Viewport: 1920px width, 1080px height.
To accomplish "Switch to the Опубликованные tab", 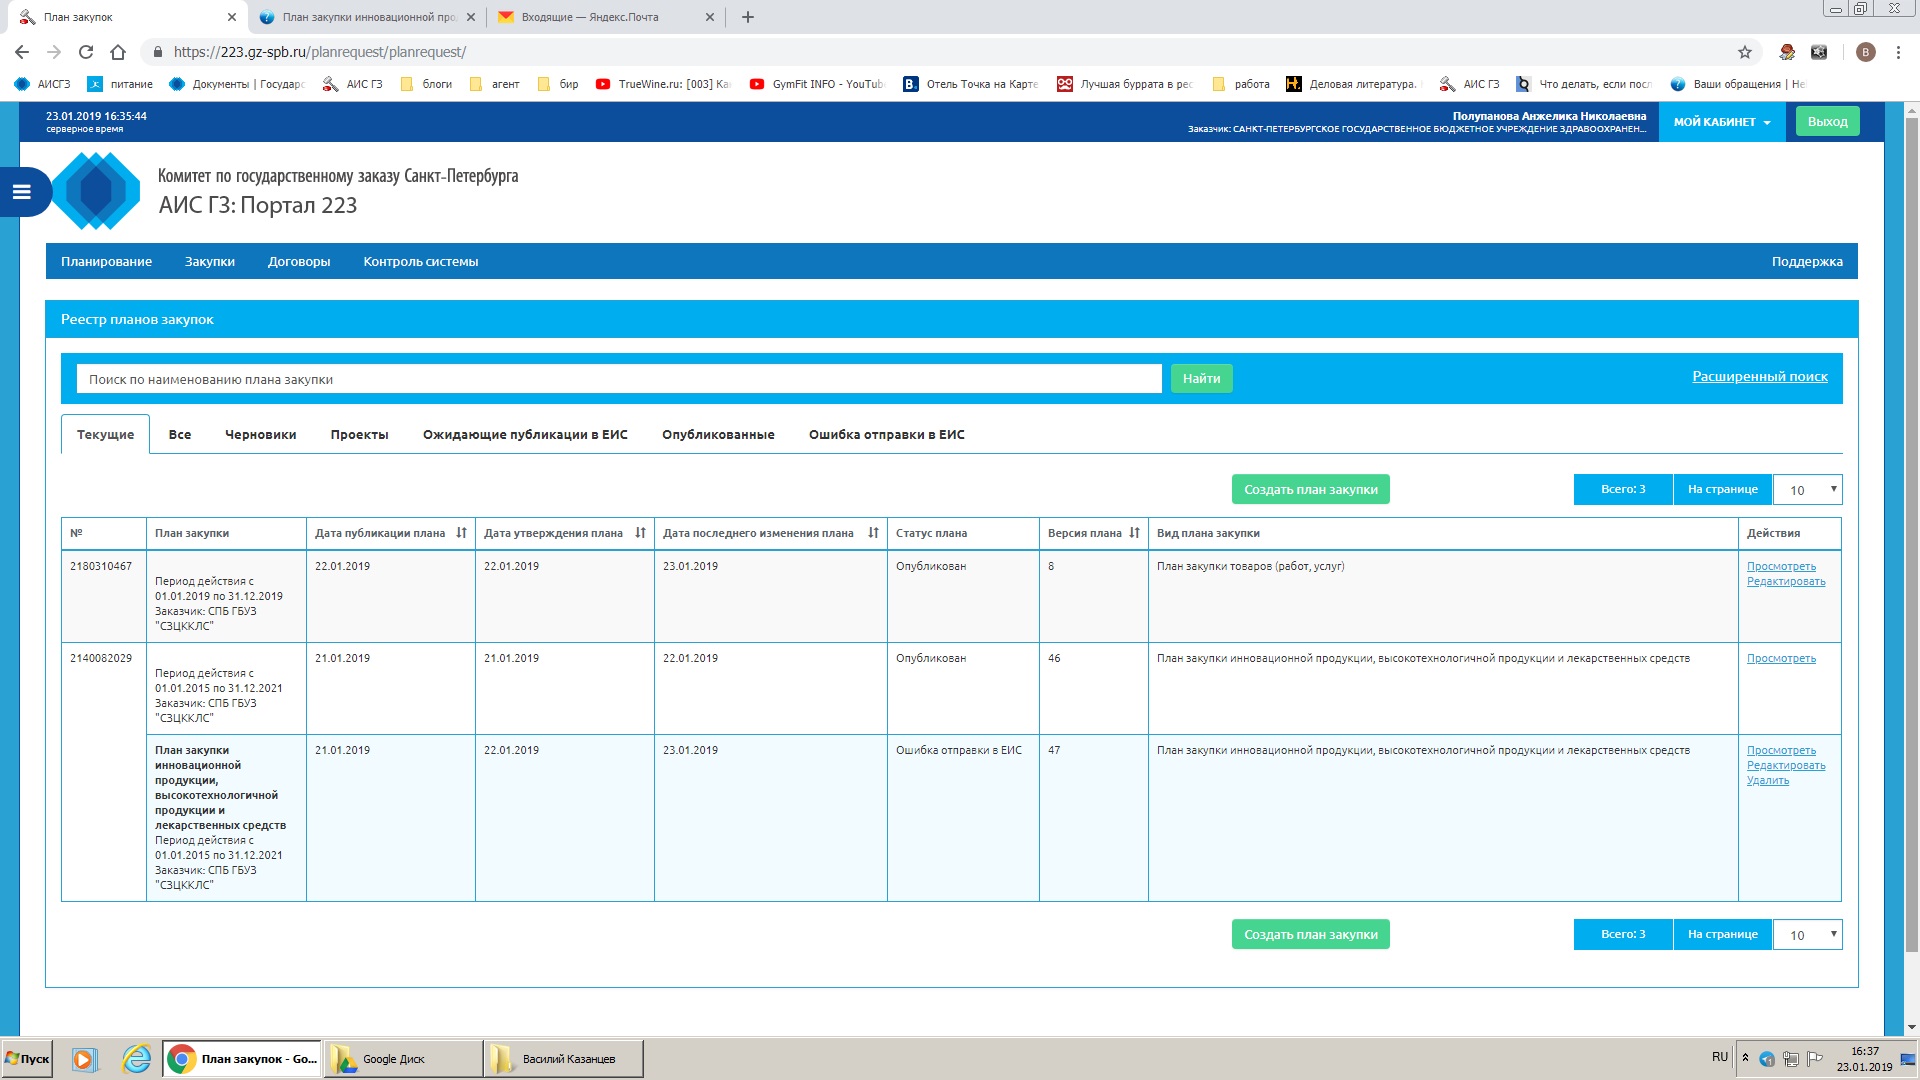I will pyautogui.click(x=718, y=435).
